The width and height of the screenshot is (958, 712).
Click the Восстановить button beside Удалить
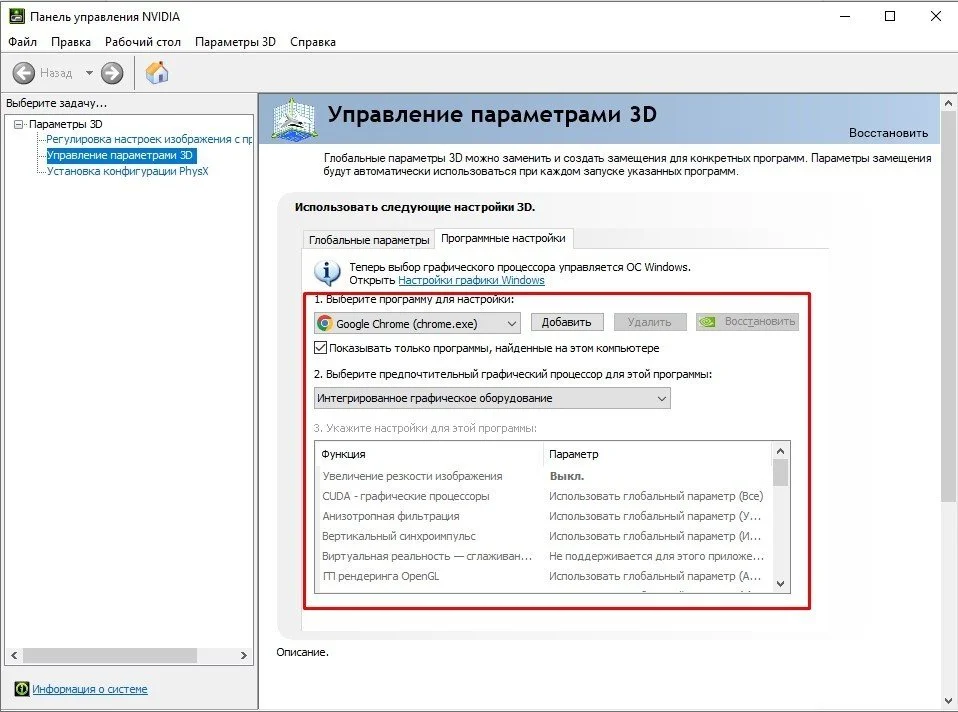point(747,321)
